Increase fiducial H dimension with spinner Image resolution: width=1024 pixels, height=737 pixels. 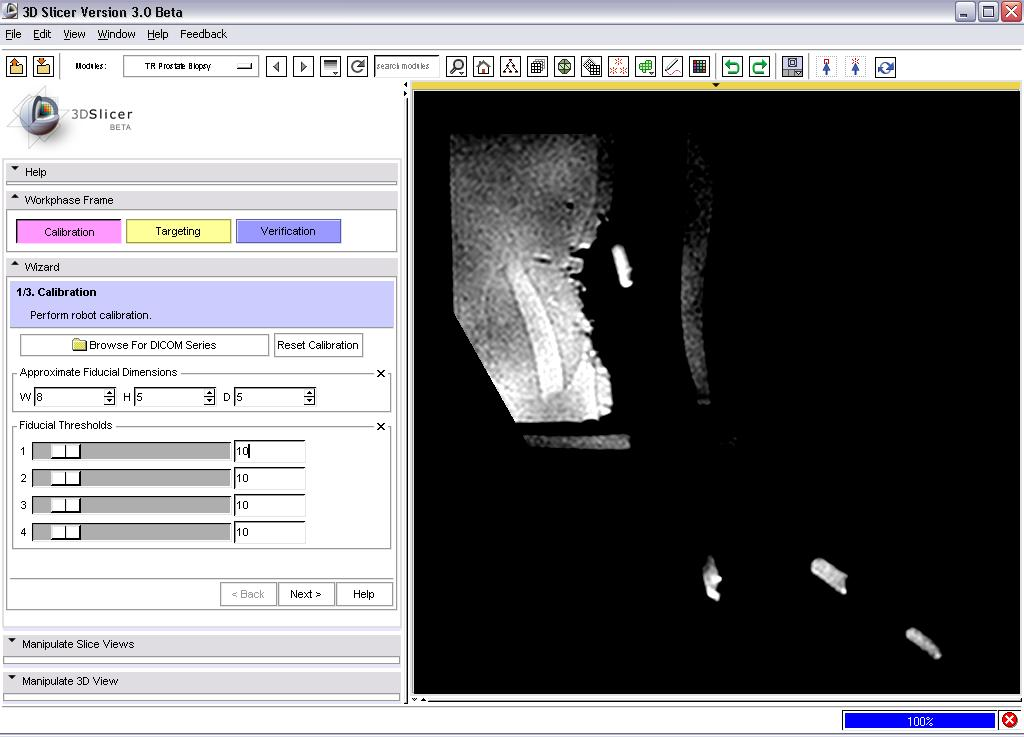point(209,393)
